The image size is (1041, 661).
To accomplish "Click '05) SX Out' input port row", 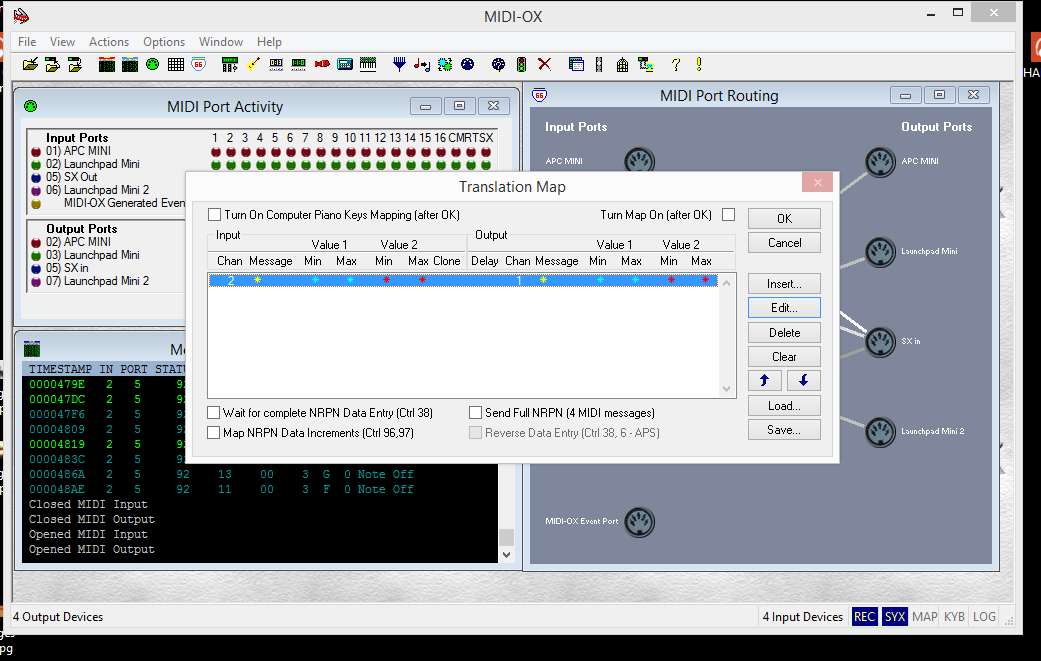I will point(72,177).
